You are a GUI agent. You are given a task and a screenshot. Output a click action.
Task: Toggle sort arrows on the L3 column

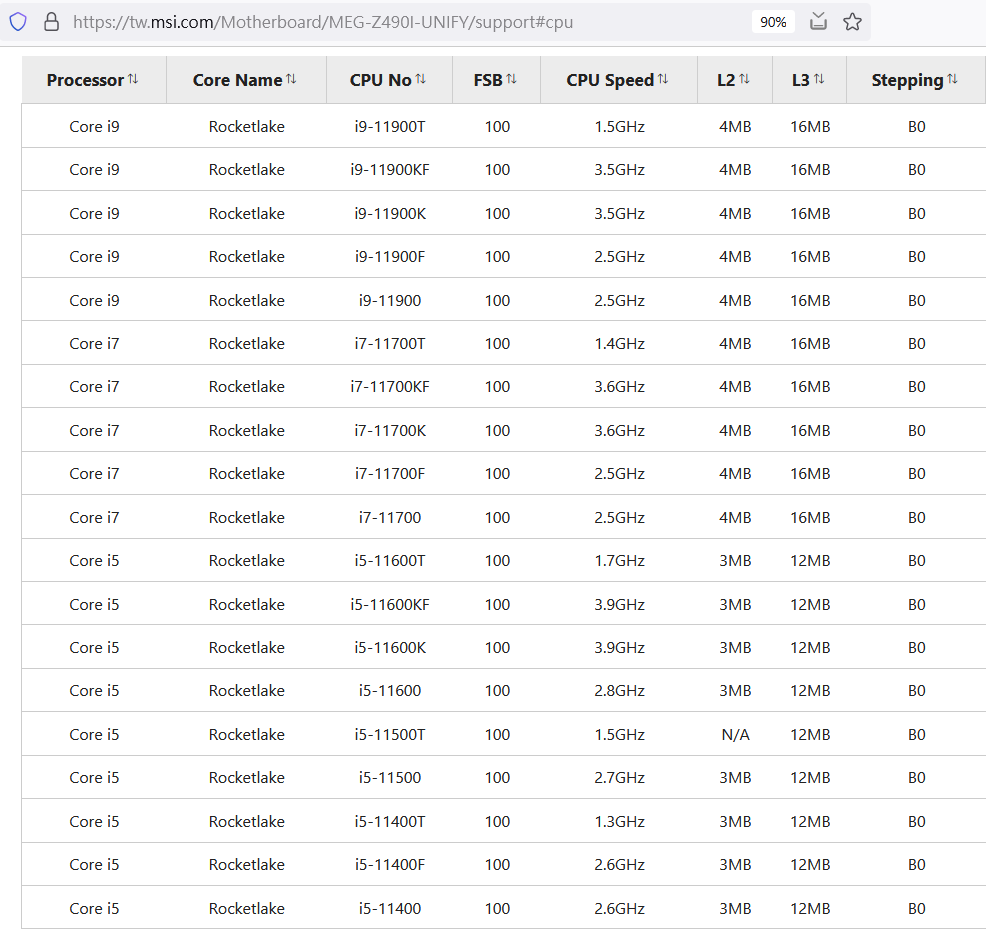point(819,79)
